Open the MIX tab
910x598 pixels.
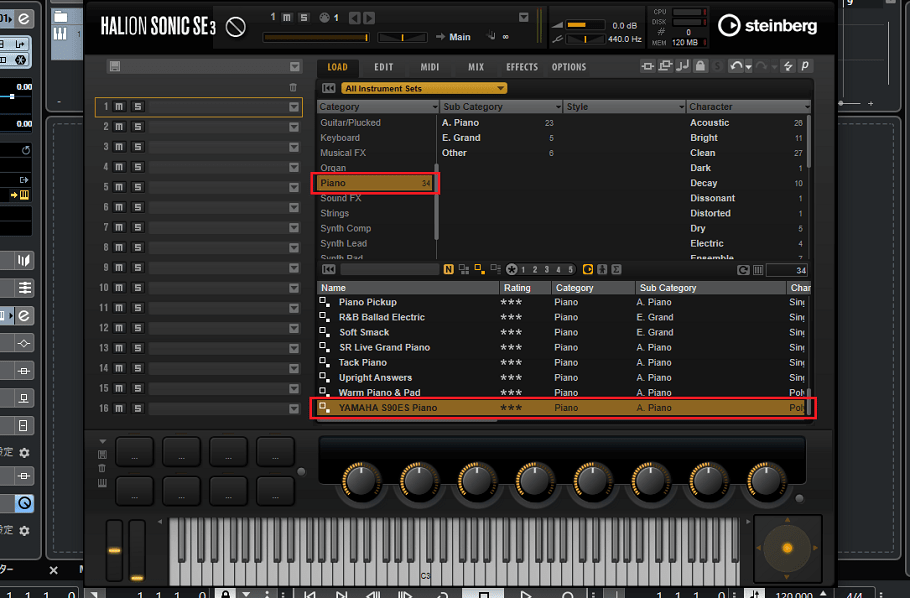pyautogui.click(x=476, y=67)
